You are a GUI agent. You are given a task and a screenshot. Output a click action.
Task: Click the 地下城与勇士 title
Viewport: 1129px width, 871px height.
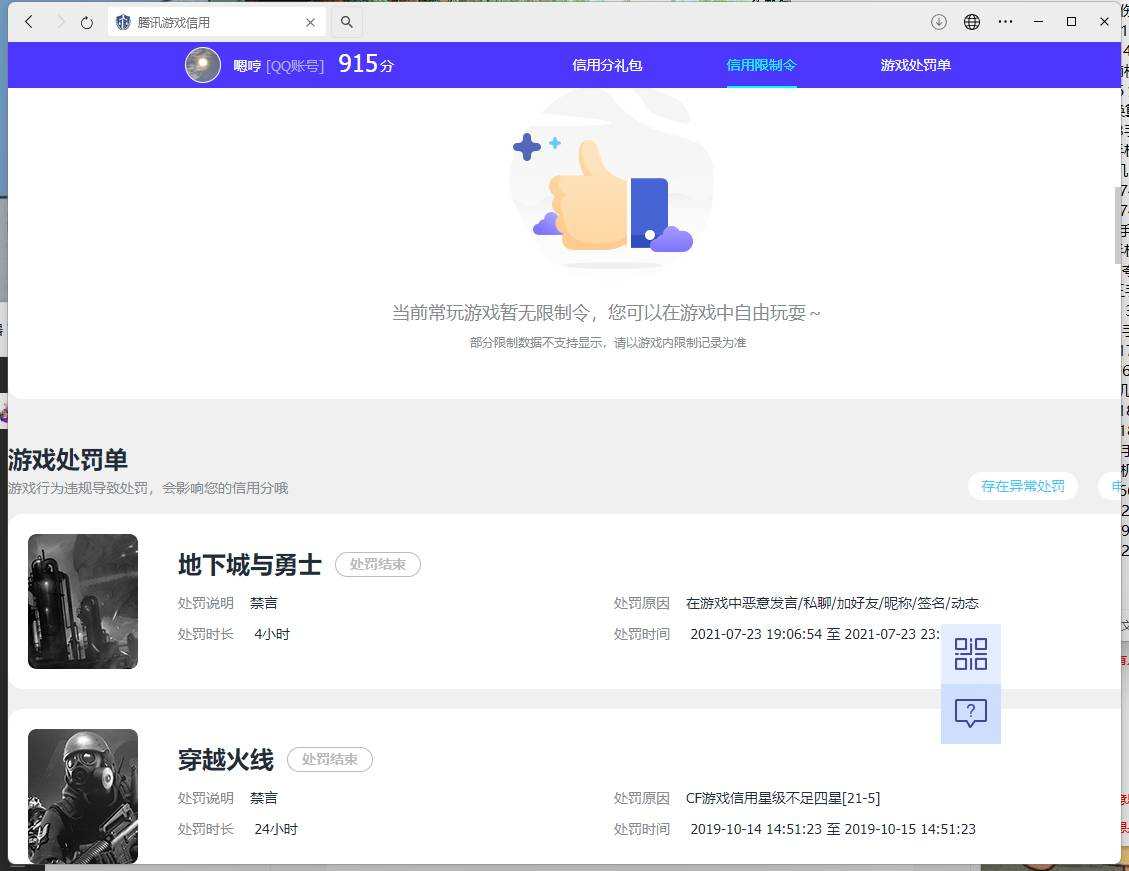coord(249,564)
